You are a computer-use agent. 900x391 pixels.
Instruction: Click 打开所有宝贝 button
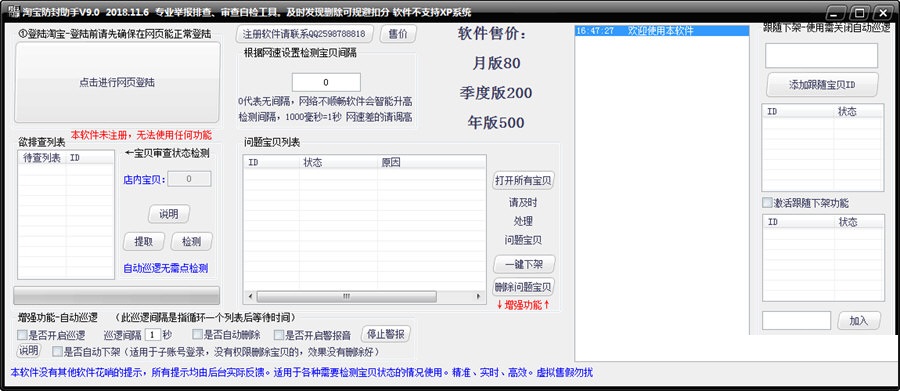[x=523, y=180]
